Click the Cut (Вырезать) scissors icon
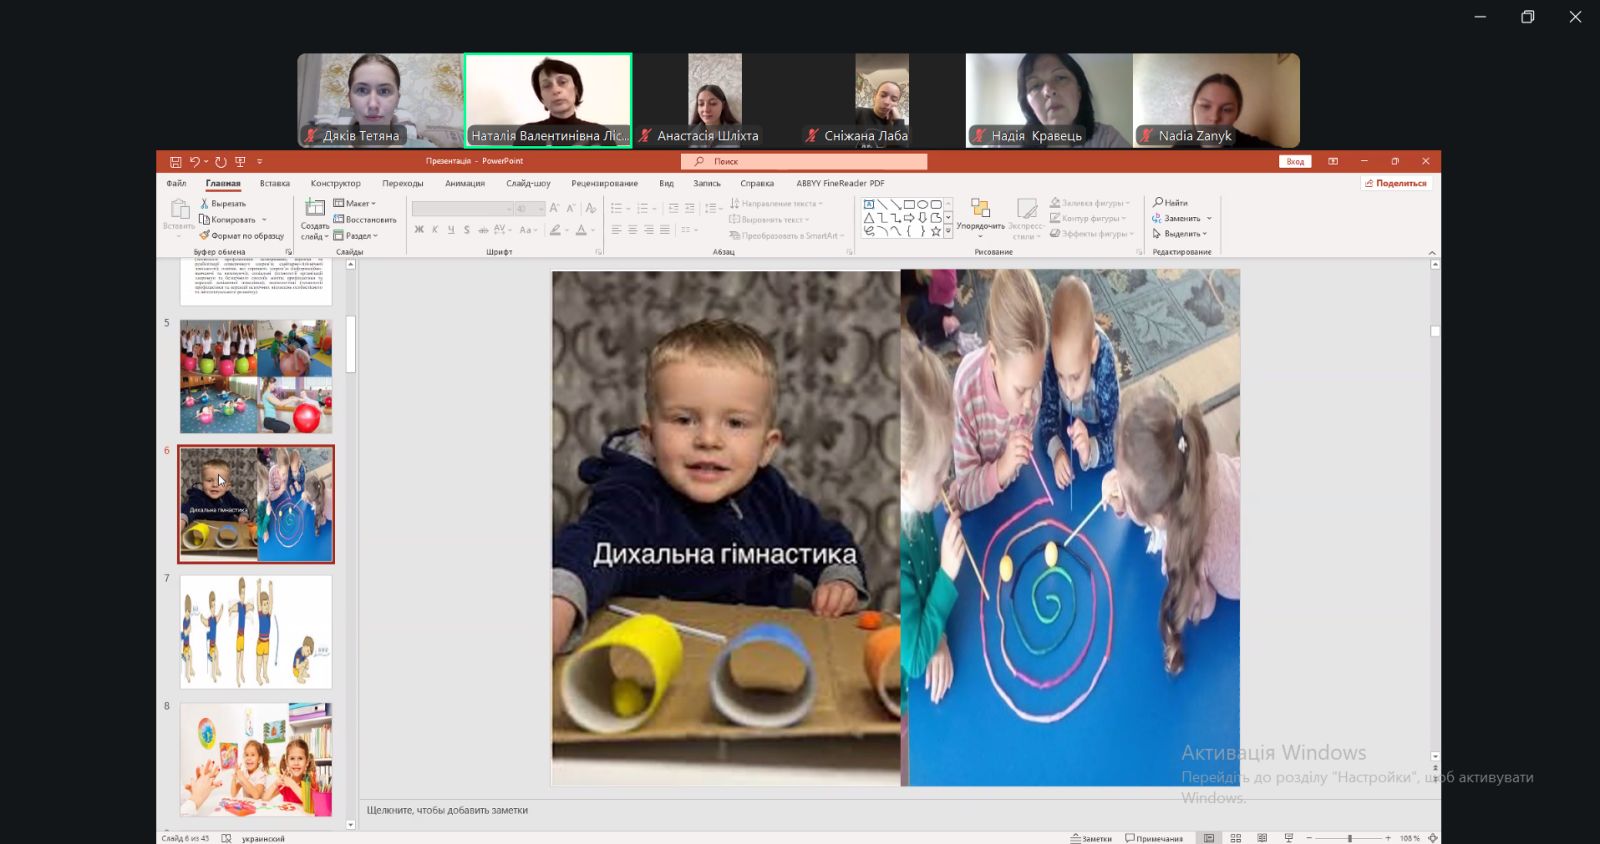 (205, 203)
